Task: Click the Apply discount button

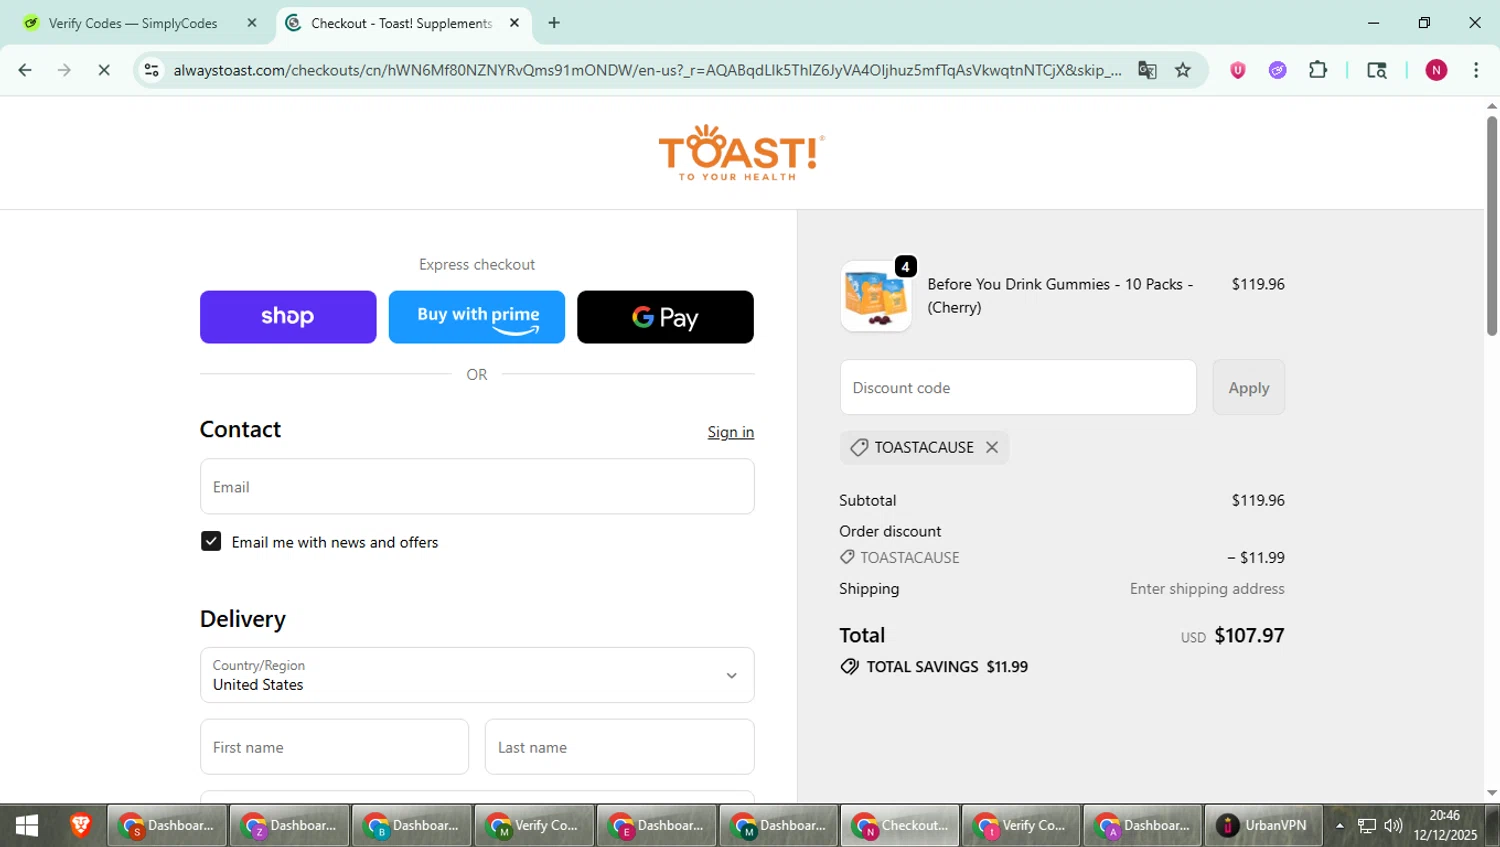Action: 1249,387
